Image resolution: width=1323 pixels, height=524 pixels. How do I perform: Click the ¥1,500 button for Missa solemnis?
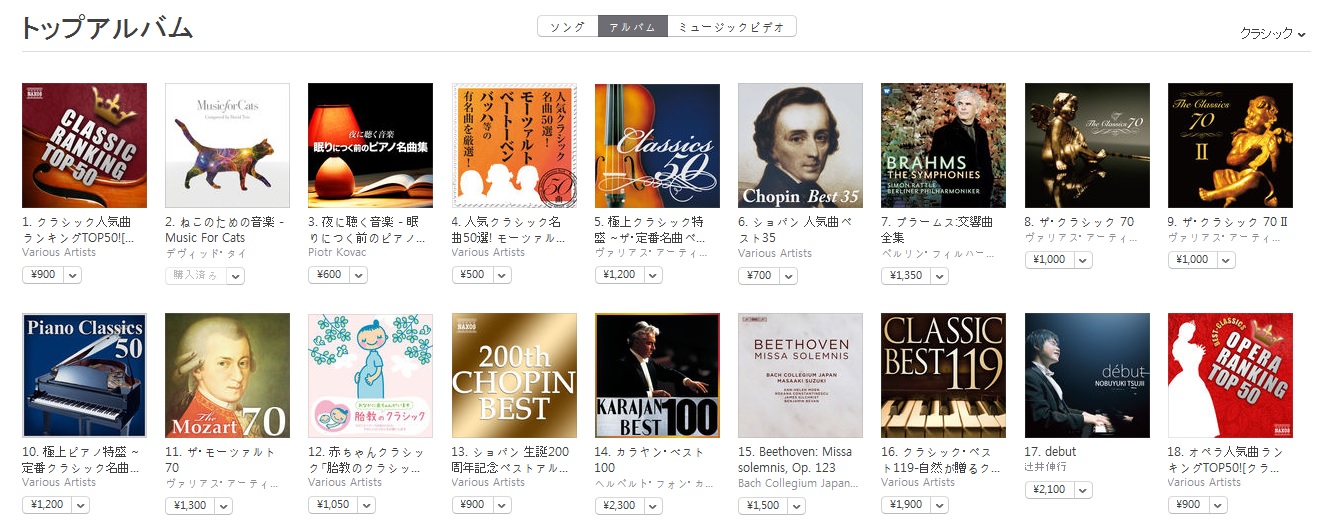765,505
